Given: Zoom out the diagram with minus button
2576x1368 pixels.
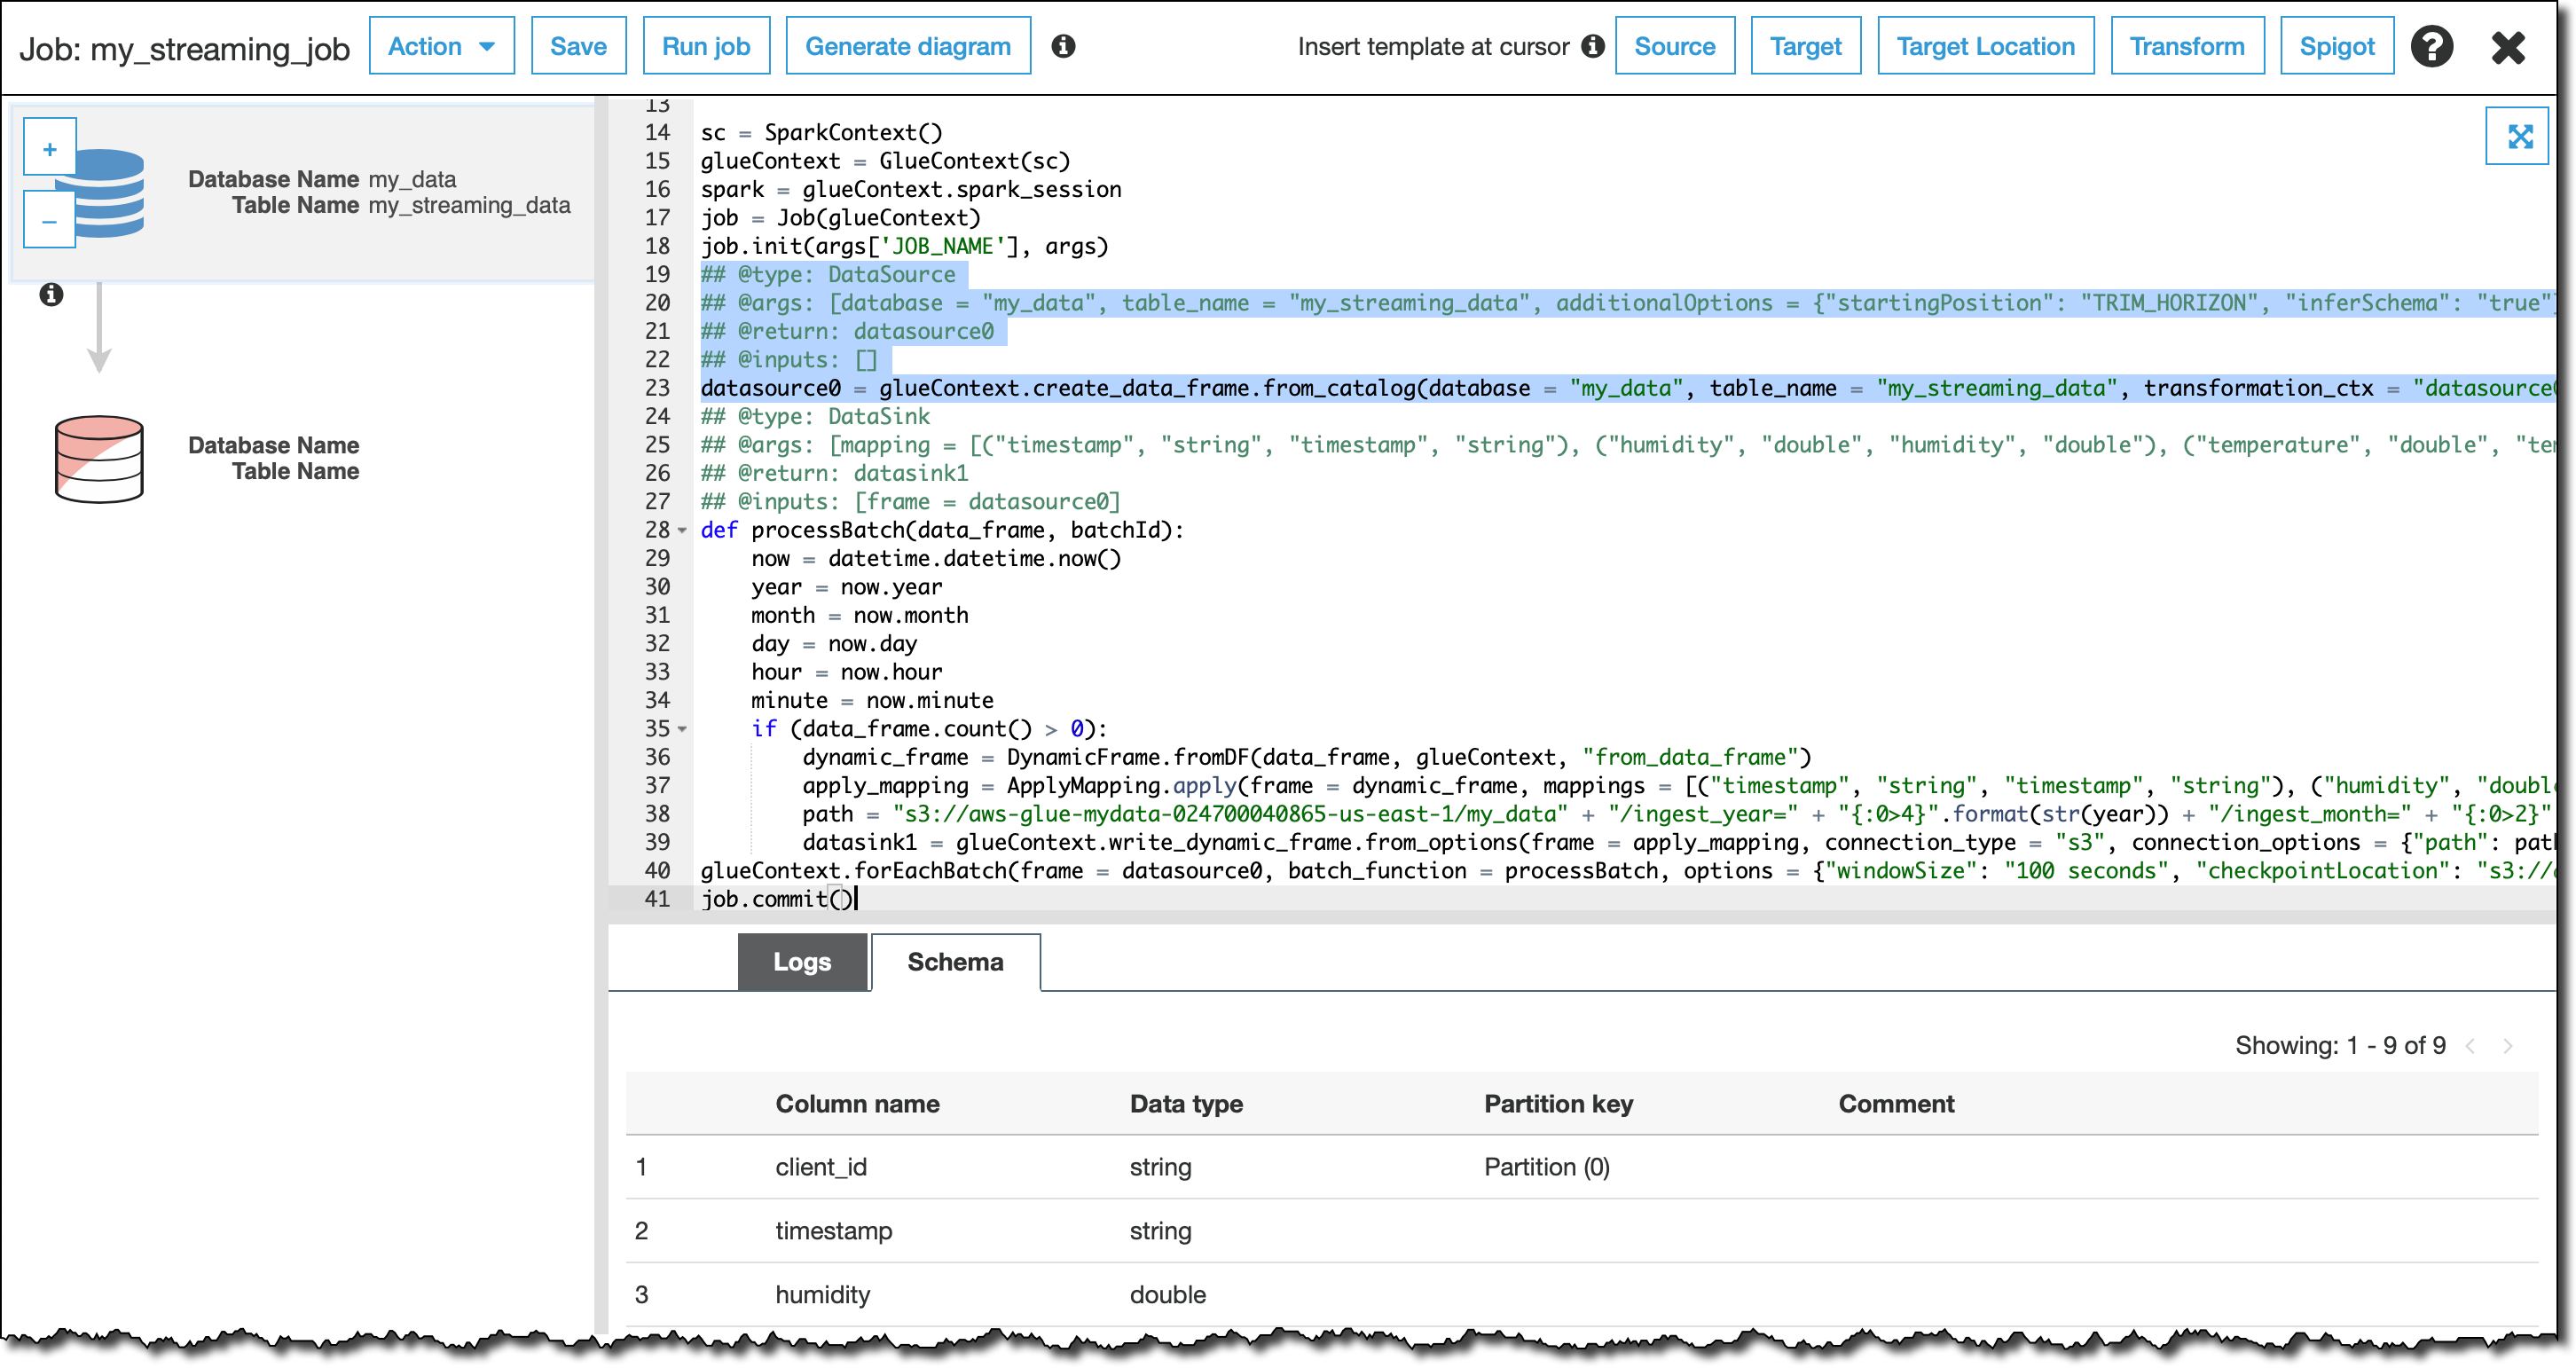Looking at the screenshot, I should 49,222.
